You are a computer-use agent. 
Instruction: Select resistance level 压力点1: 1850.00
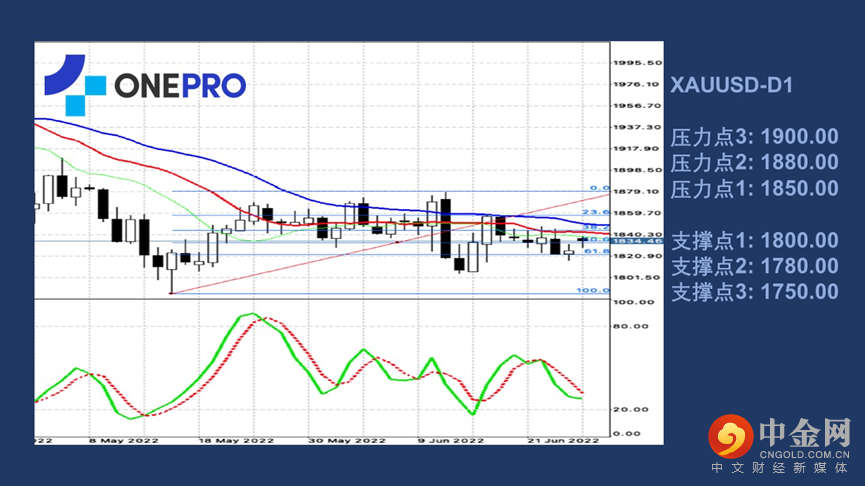[x=755, y=189]
